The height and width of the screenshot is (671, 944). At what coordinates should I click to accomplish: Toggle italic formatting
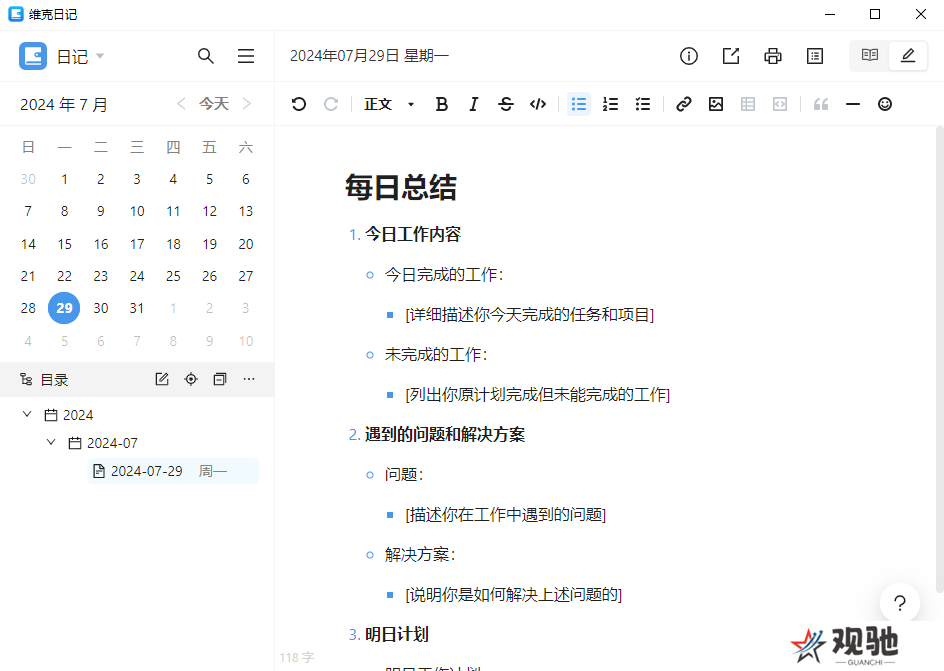pos(474,104)
